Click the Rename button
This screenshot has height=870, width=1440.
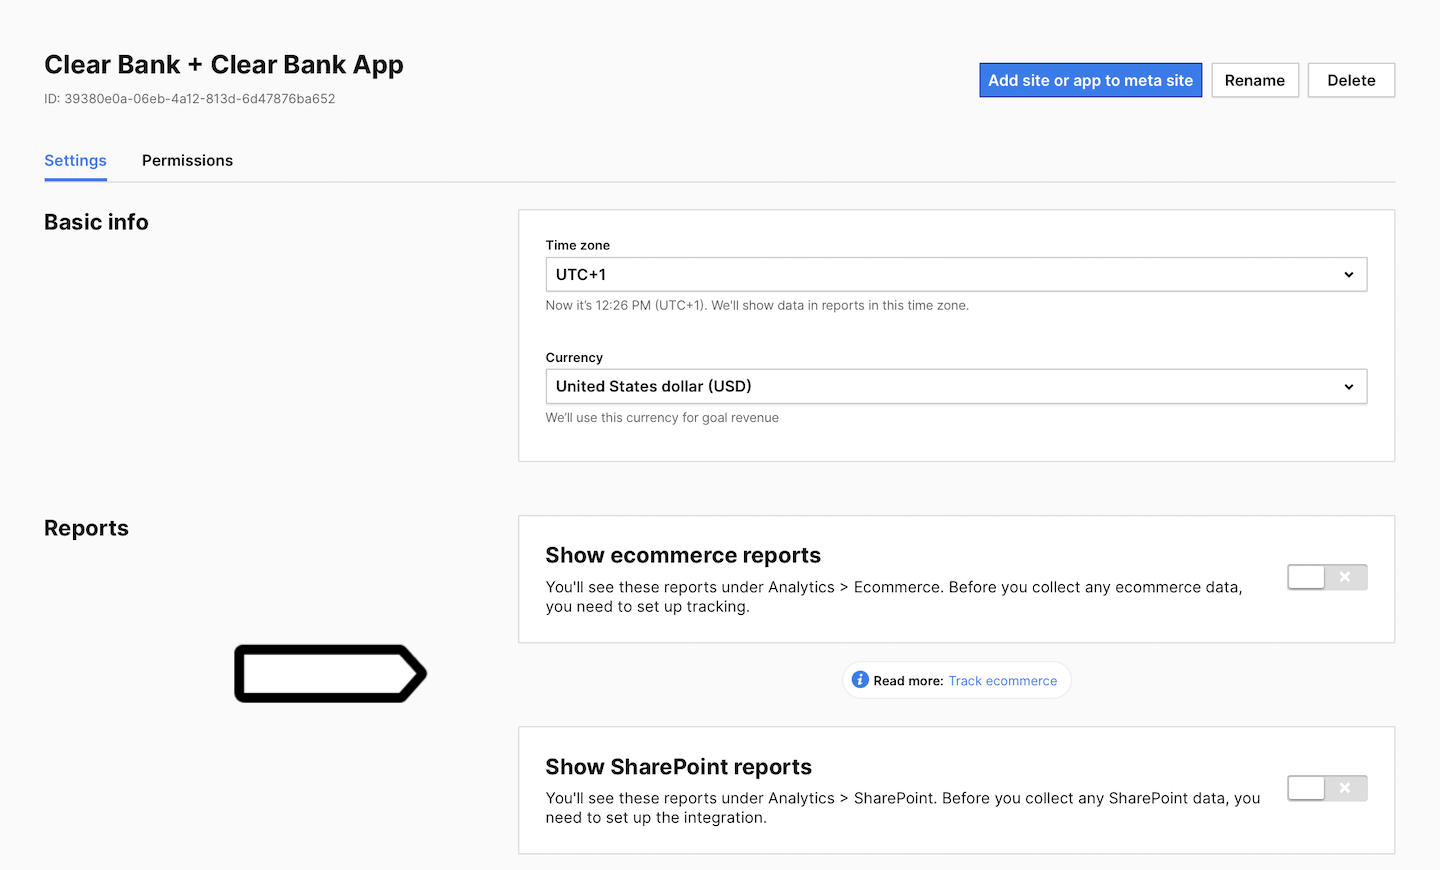coord(1255,81)
